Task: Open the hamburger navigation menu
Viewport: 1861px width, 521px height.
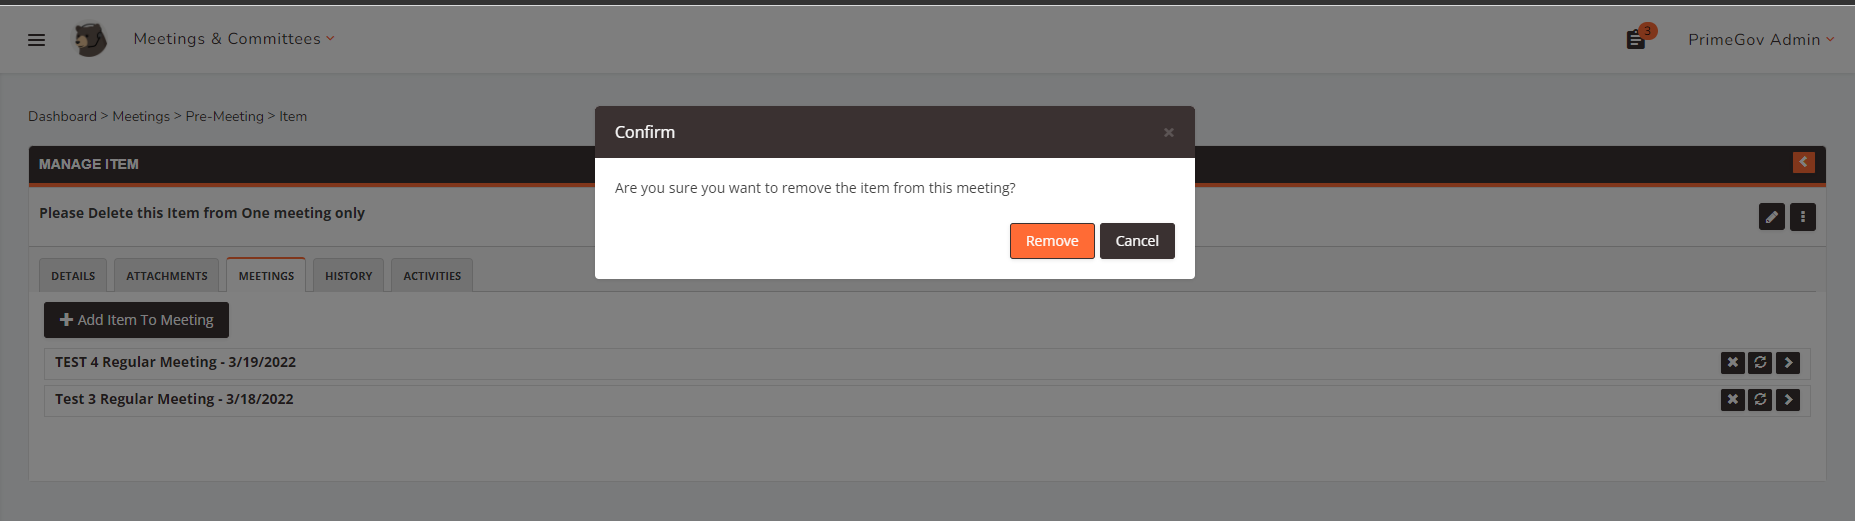Action: (36, 40)
